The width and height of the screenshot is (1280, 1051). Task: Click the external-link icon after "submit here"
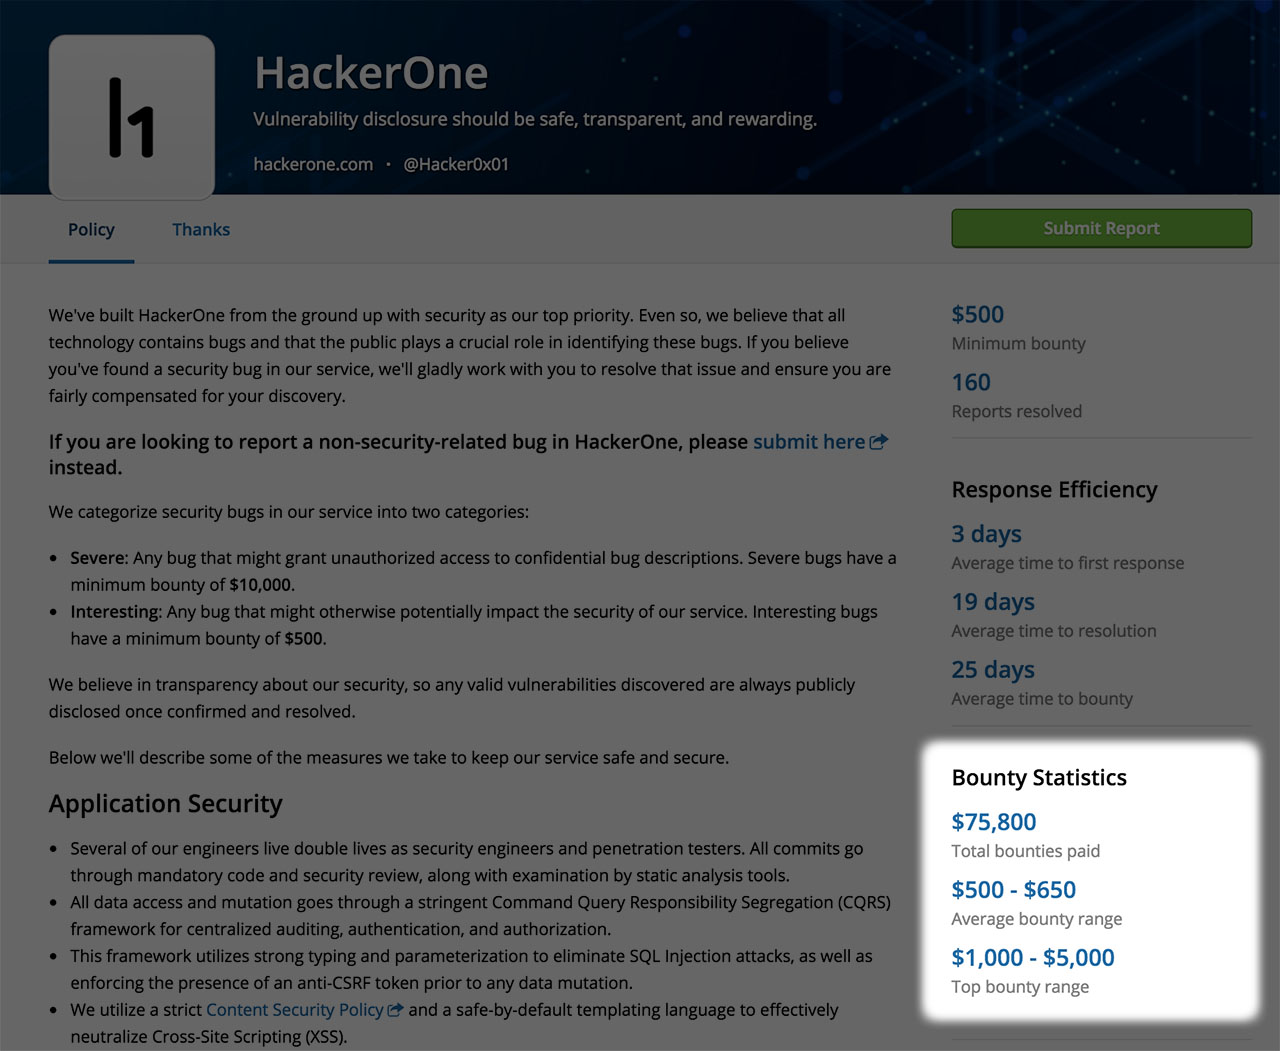click(879, 441)
